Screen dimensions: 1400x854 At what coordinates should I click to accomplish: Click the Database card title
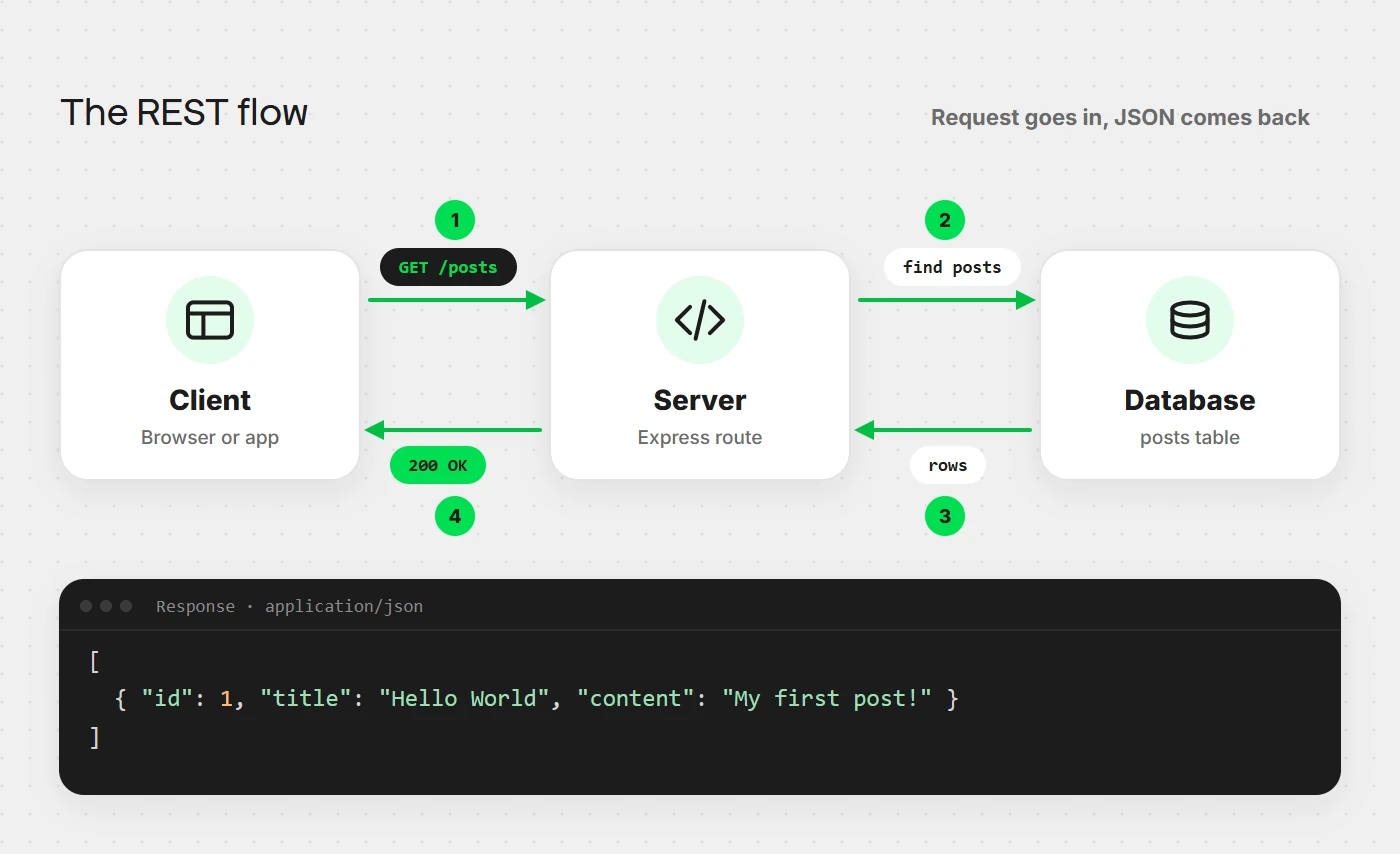click(x=1190, y=400)
